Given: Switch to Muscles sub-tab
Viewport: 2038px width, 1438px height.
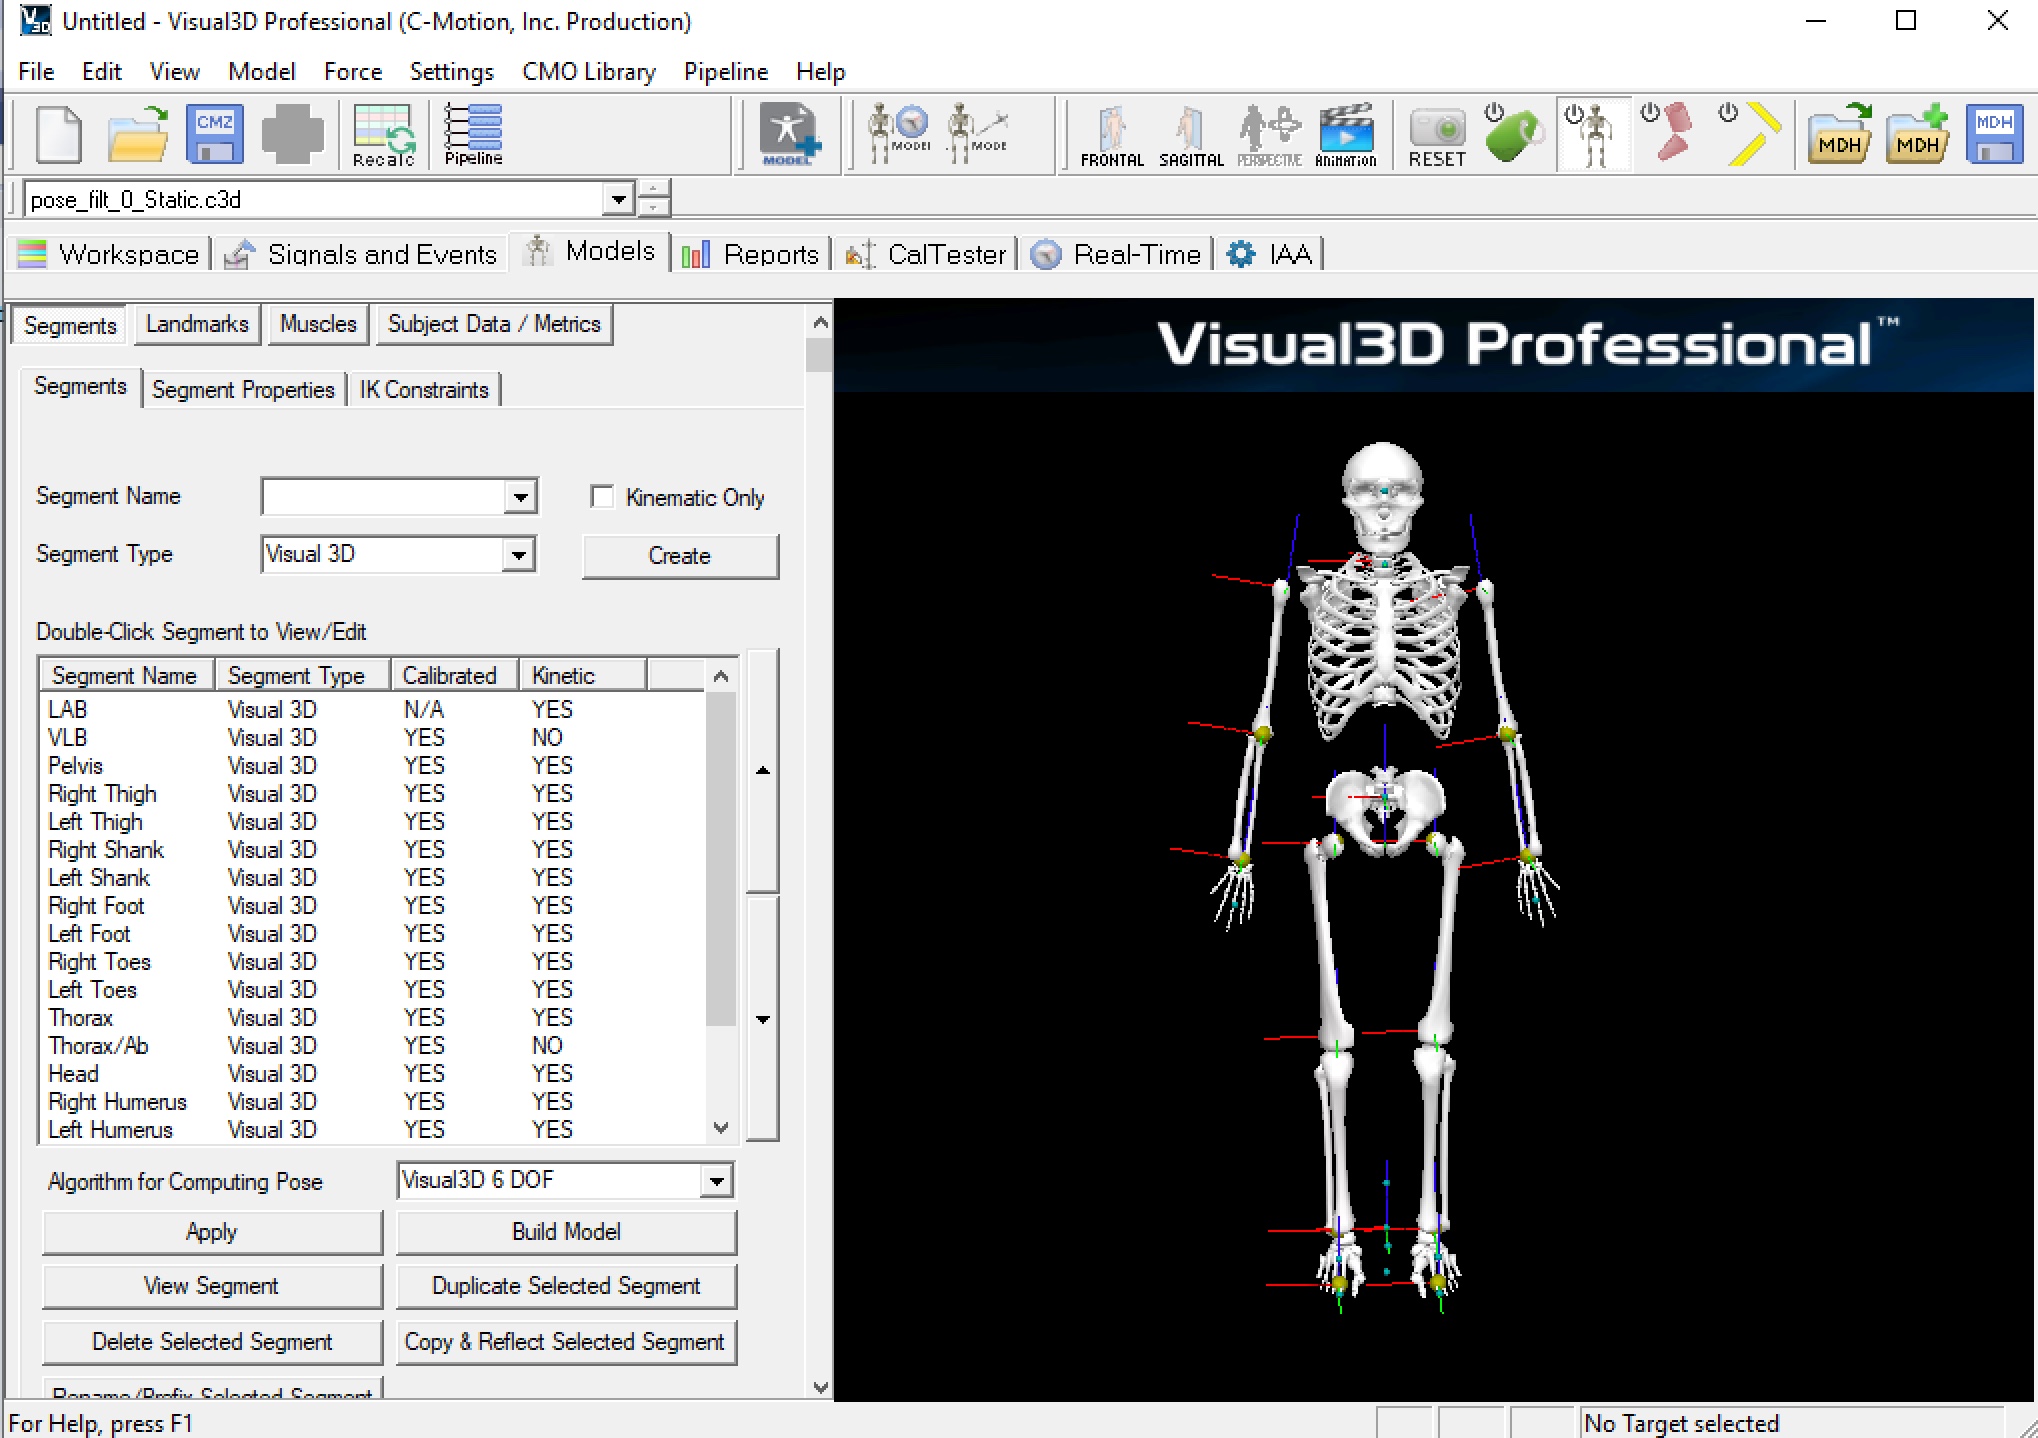Looking at the screenshot, I should pyautogui.click(x=318, y=324).
